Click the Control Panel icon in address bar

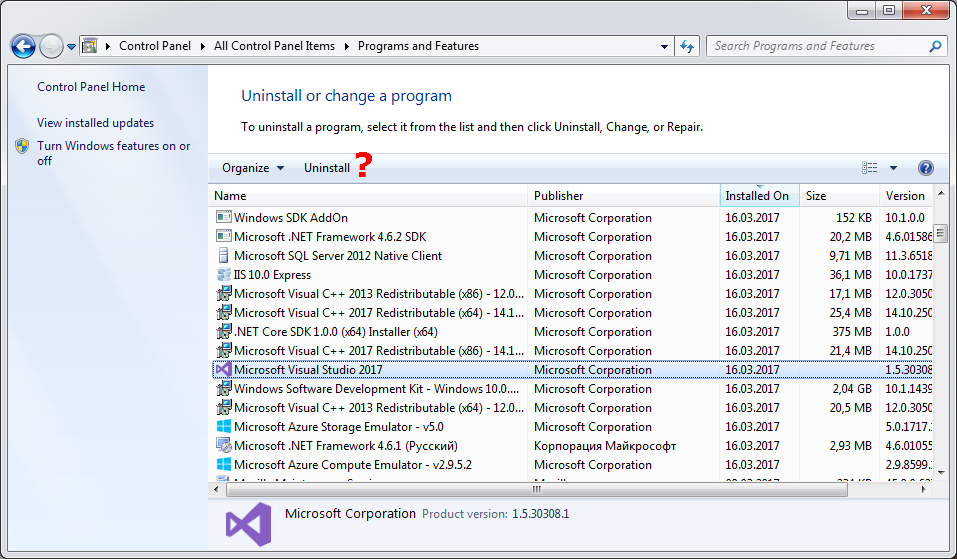(90, 46)
